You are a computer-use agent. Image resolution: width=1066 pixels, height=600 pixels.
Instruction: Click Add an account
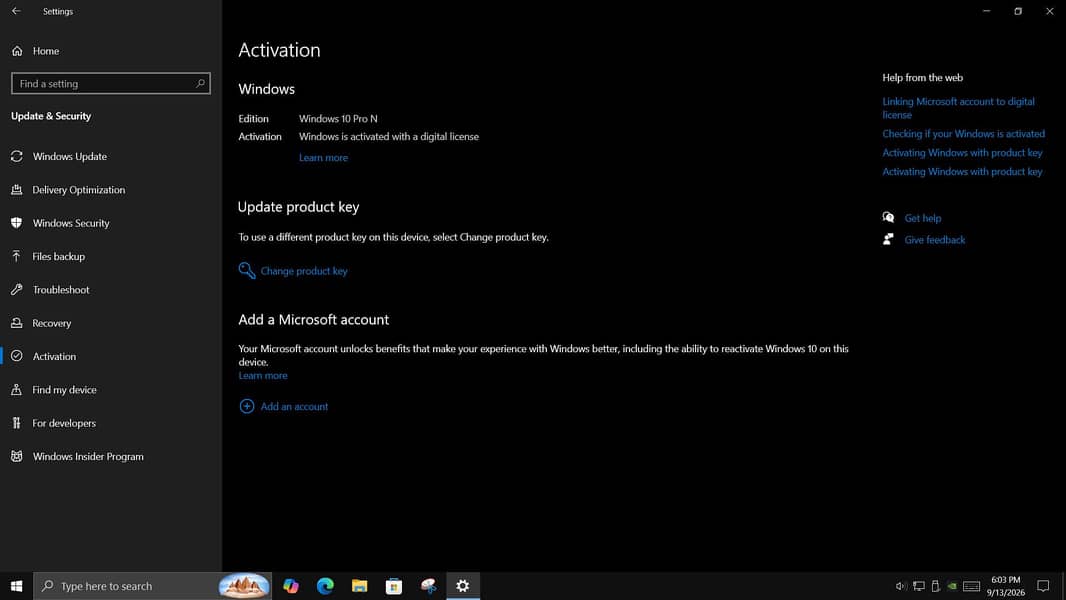[294, 406]
